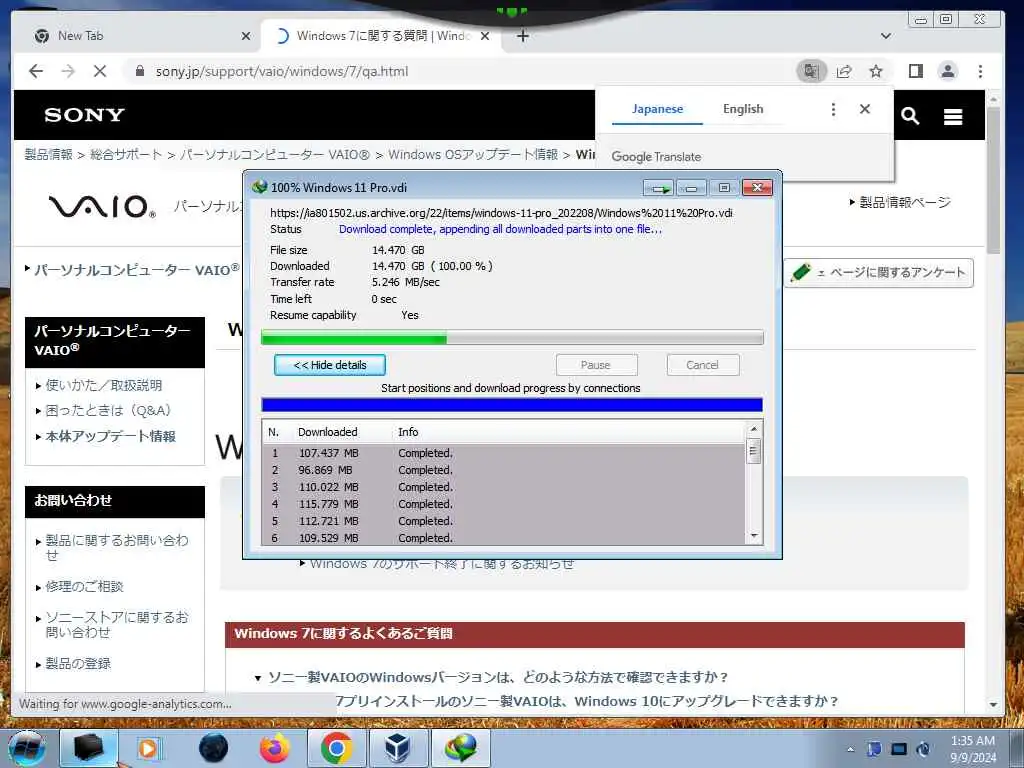Open 本体アップデート情報 sidebar link
Viewport: 1024px width, 768px height.
point(110,436)
